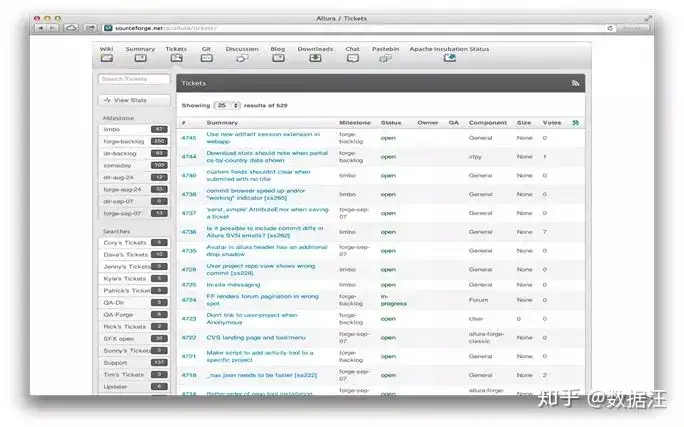Open ticket 'User project repo view shows wrong'
The image size is (684, 427).
pos(261,269)
